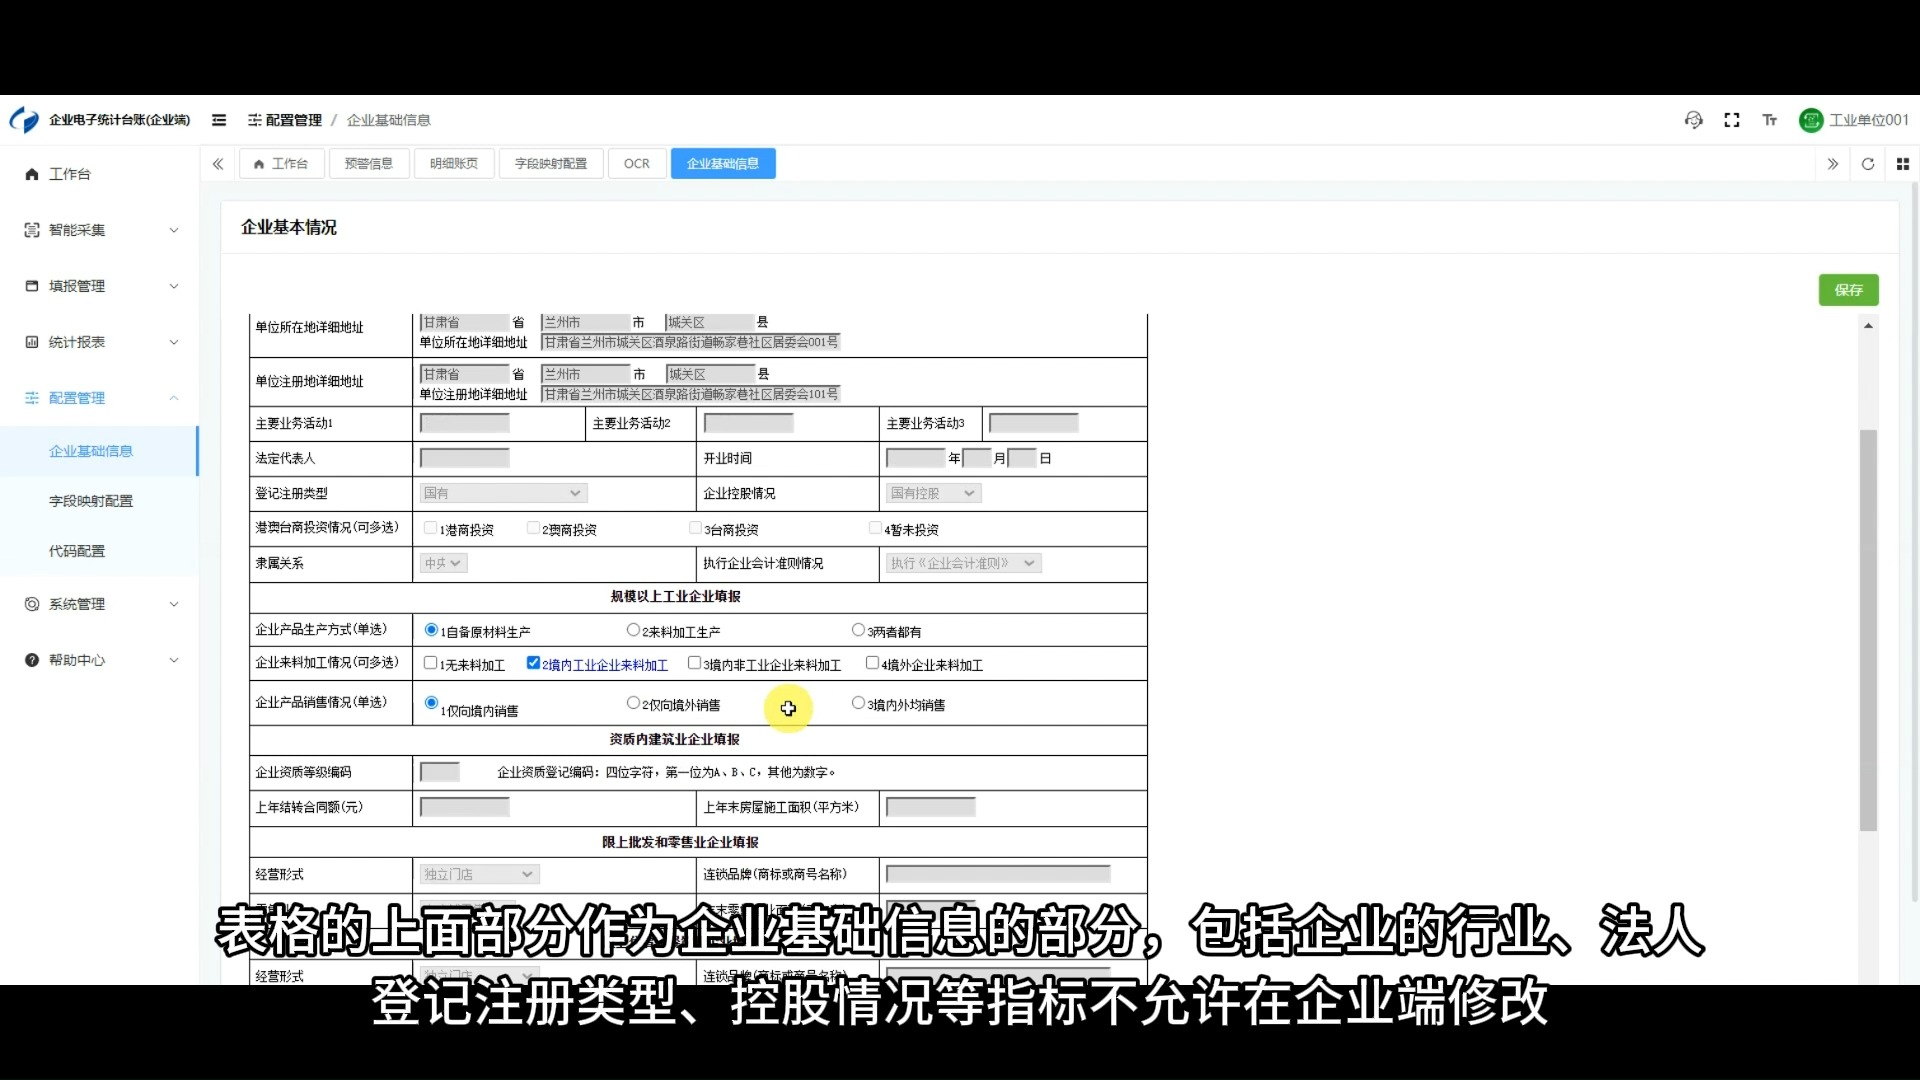Click the 开业时间 year input field
The width and height of the screenshot is (1920, 1080).
[x=916, y=458]
